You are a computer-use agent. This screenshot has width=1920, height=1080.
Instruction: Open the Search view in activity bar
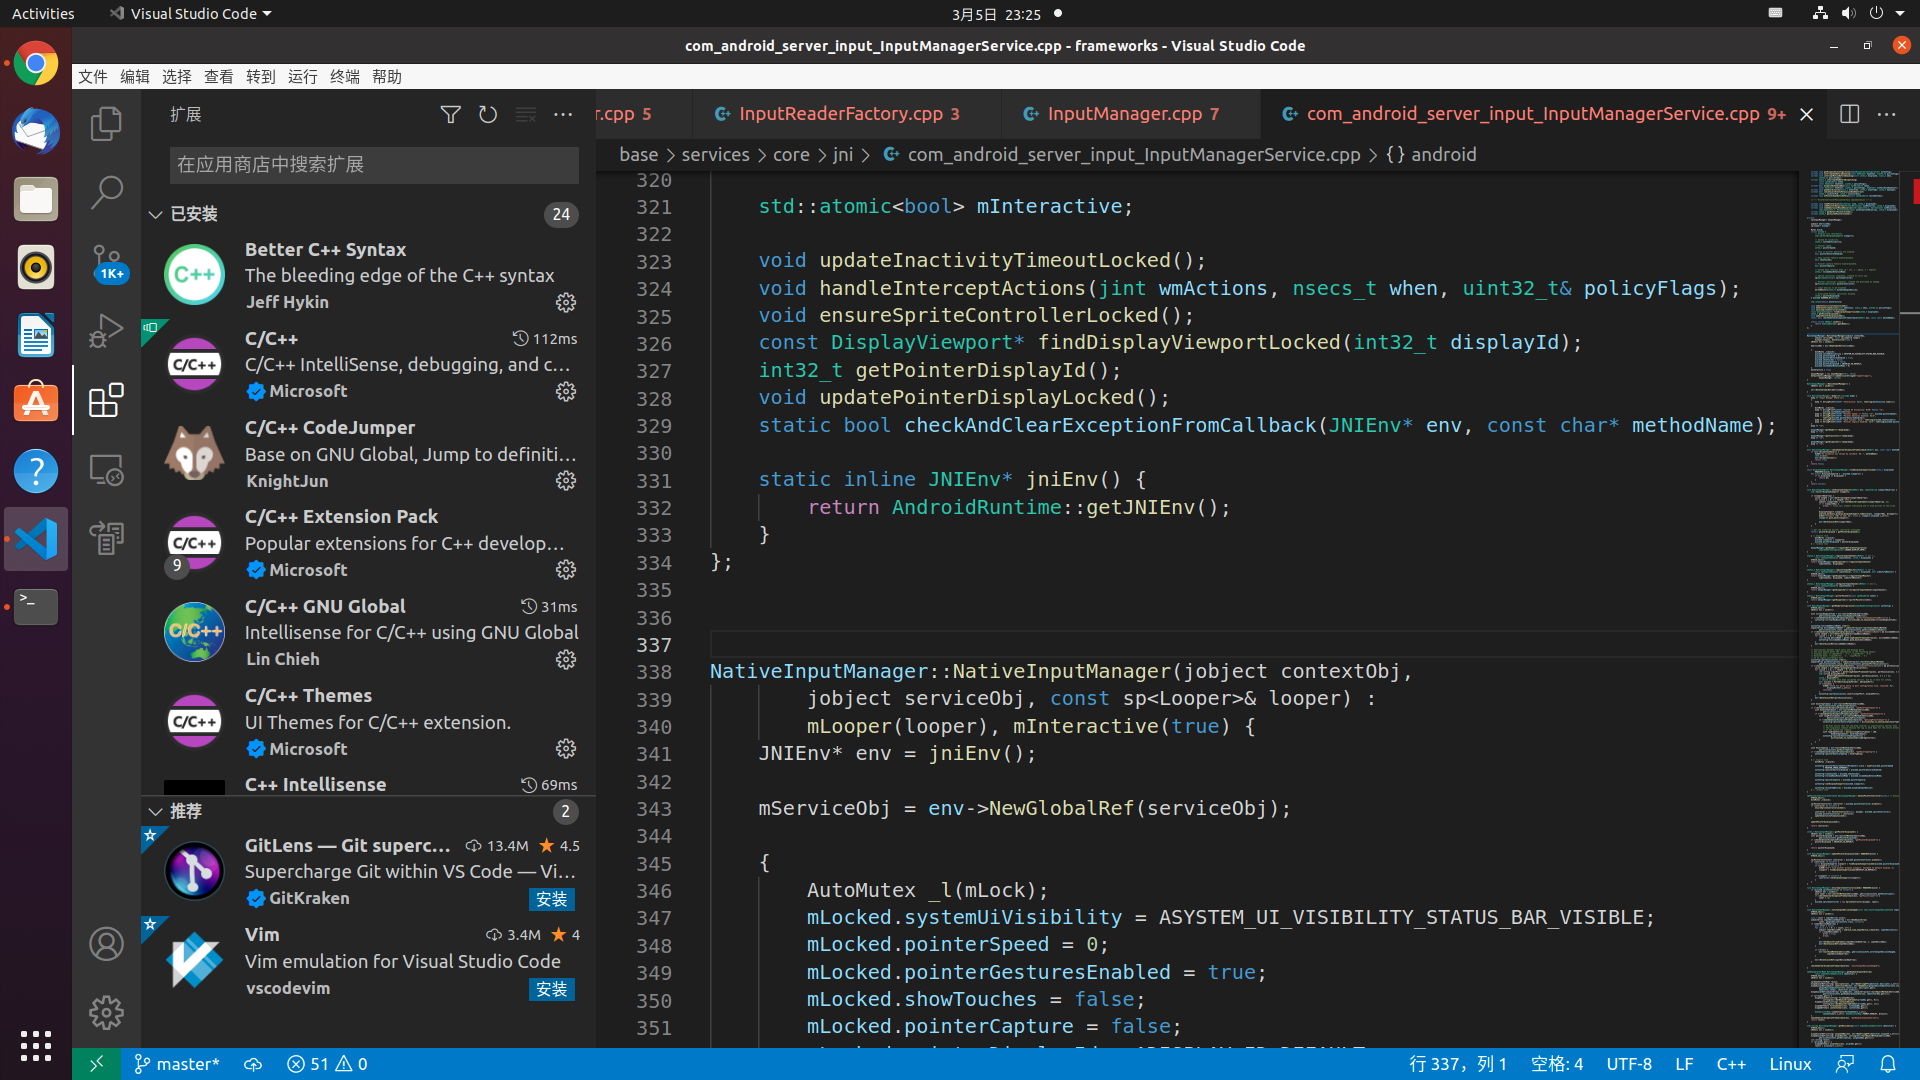[106, 192]
